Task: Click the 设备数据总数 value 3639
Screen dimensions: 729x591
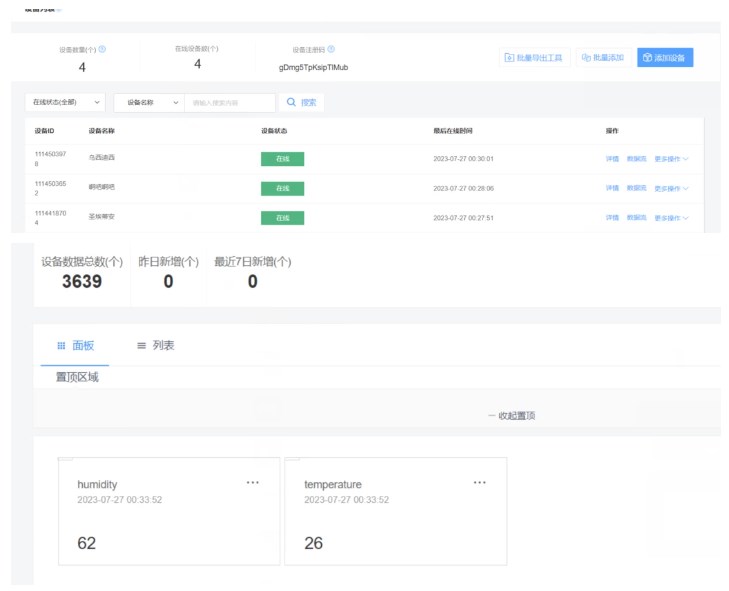Action: point(82,281)
